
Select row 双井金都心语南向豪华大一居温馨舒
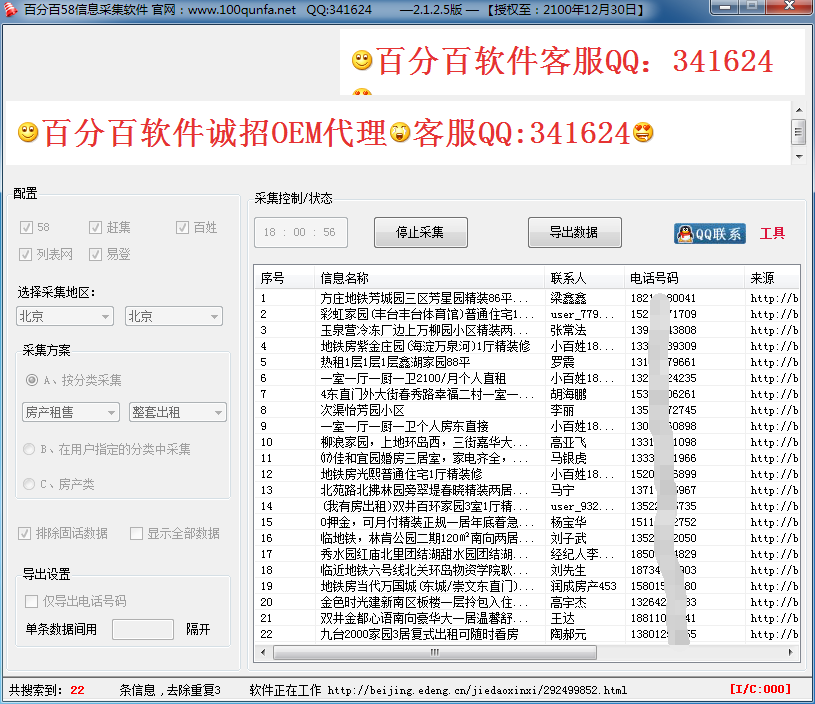pyautogui.click(x=527, y=618)
